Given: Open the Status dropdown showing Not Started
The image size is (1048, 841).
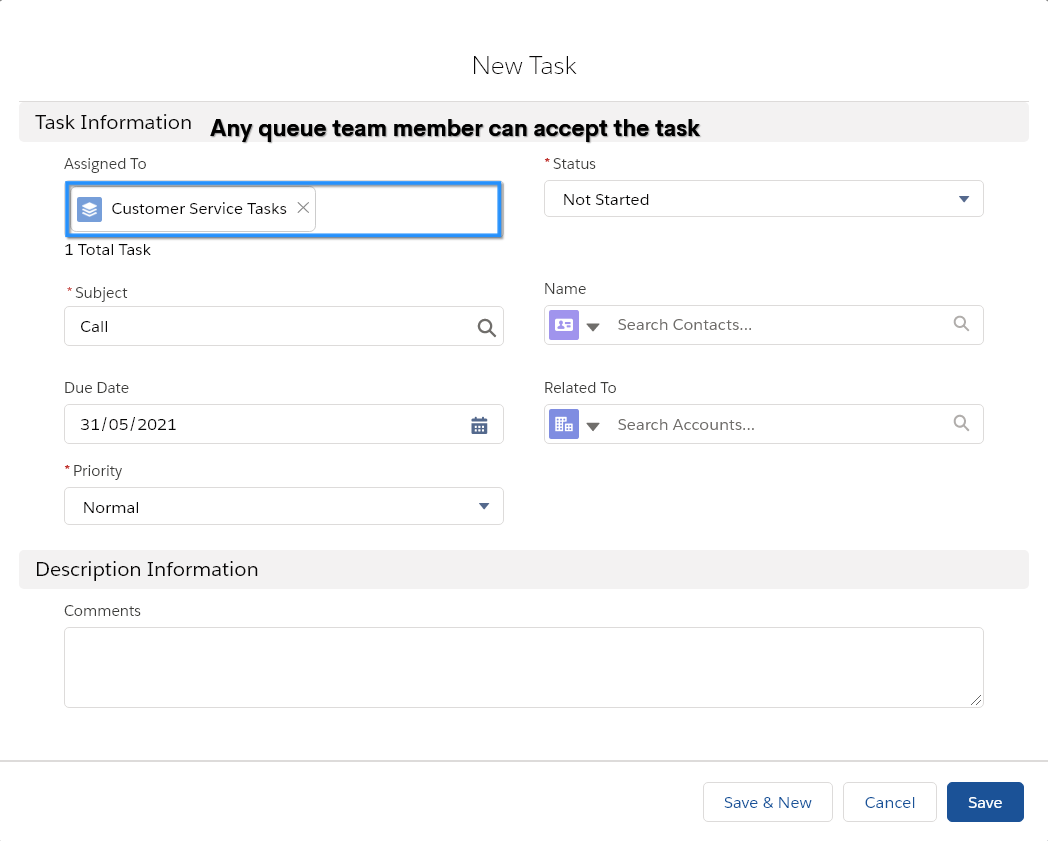Looking at the screenshot, I should pos(763,199).
